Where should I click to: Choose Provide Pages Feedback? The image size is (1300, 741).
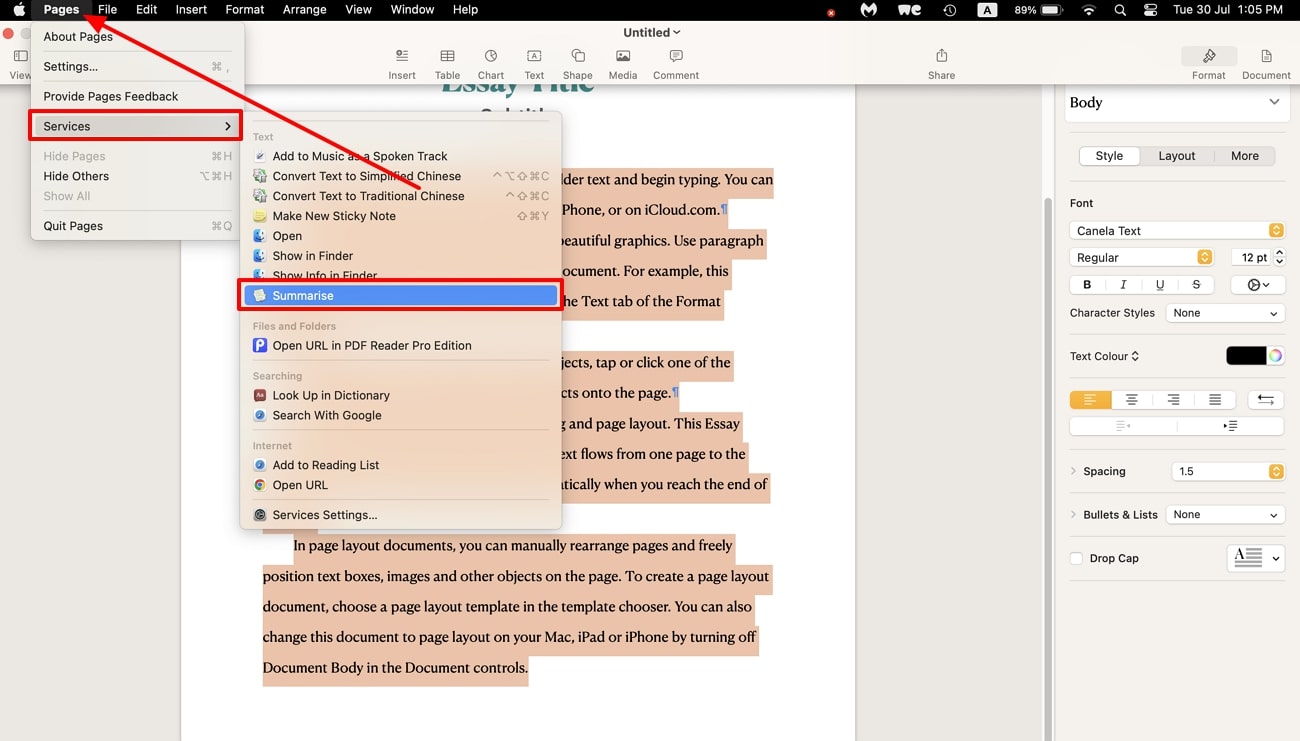coord(137,96)
